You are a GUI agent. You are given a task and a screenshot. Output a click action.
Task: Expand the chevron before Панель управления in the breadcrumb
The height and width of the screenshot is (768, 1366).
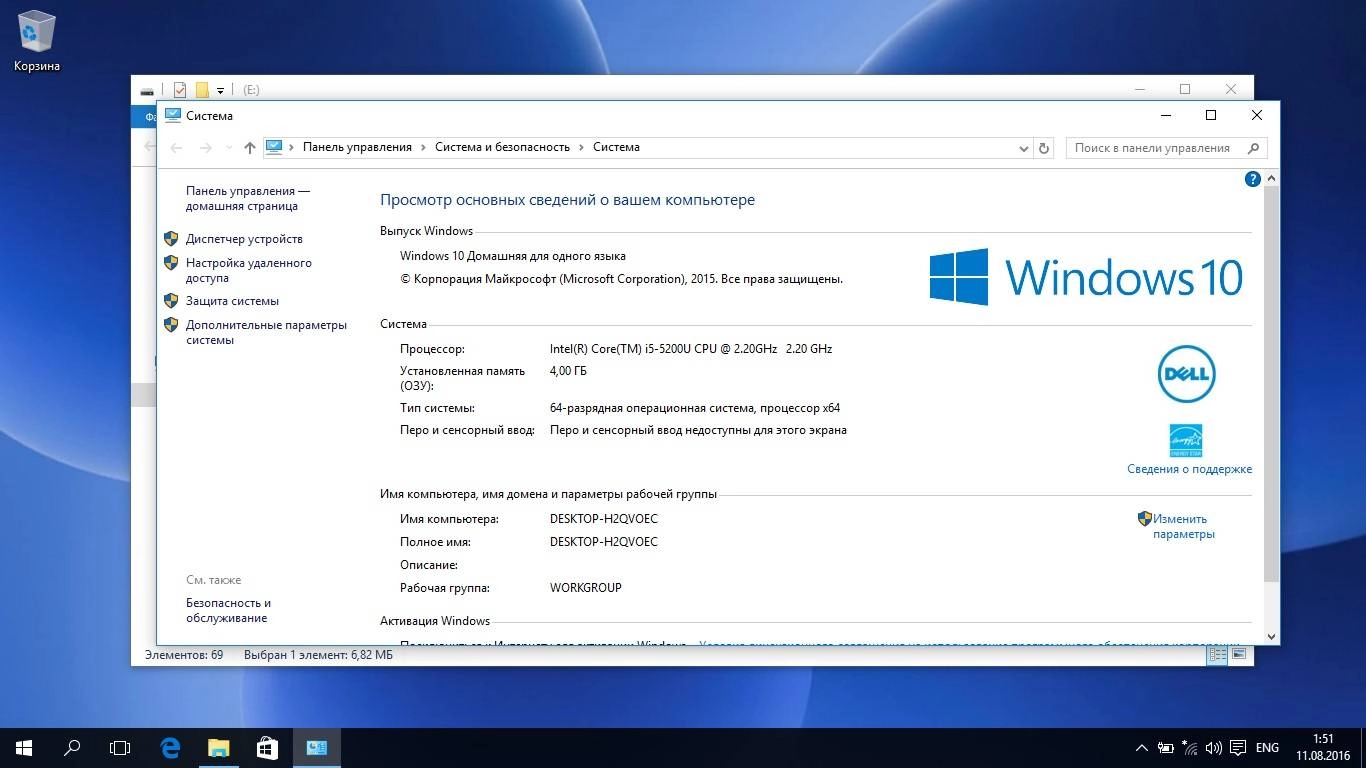[x=292, y=147]
